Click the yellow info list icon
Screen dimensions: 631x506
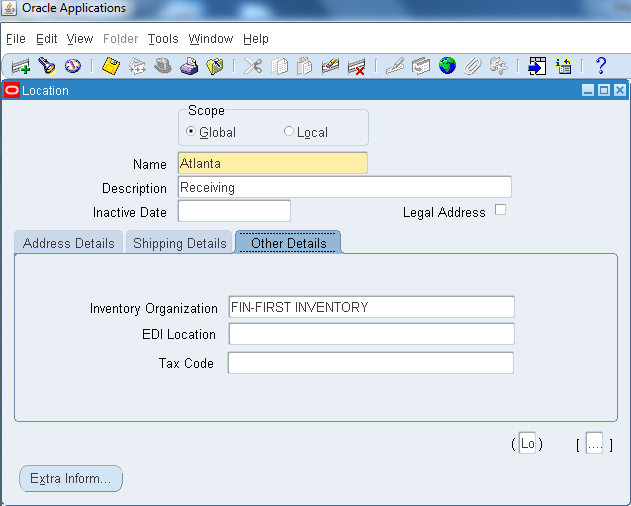[563, 66]
